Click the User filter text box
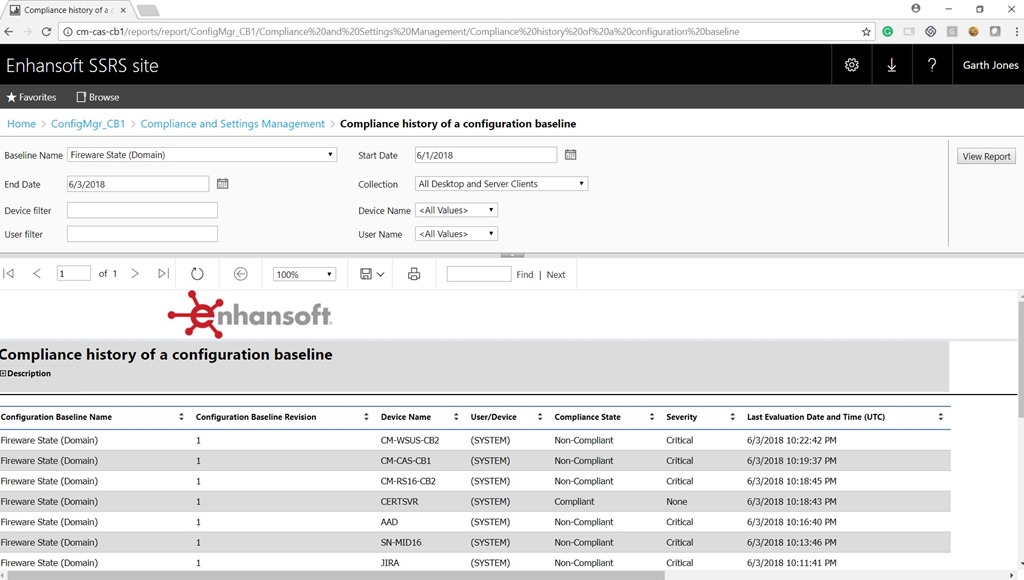1024x580 pixels. pos(142,234)
